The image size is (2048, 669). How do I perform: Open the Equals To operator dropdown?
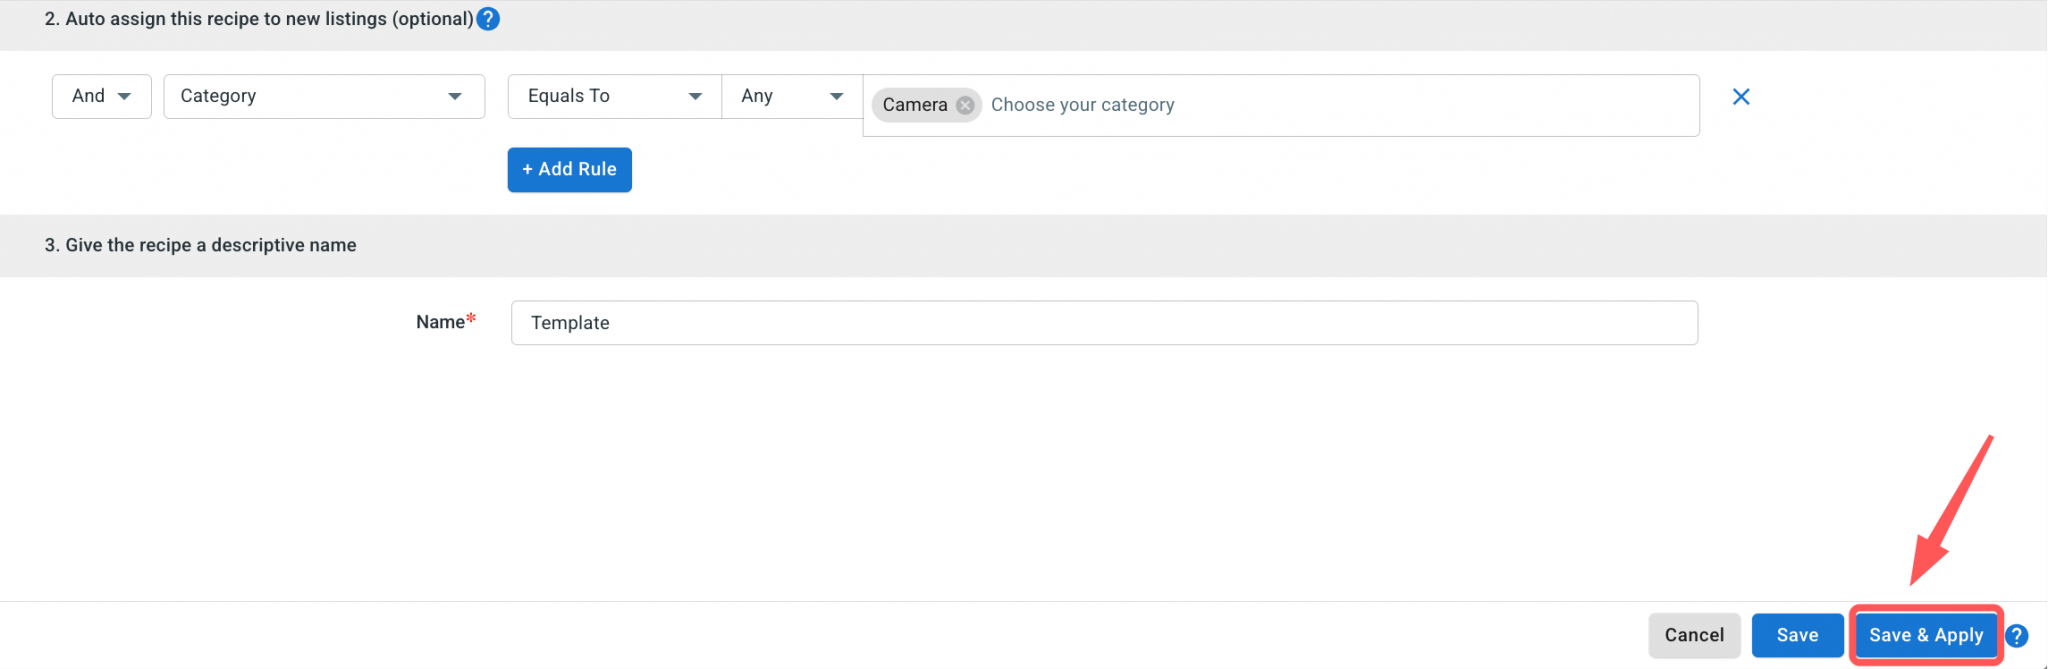[x=614, y=96]
